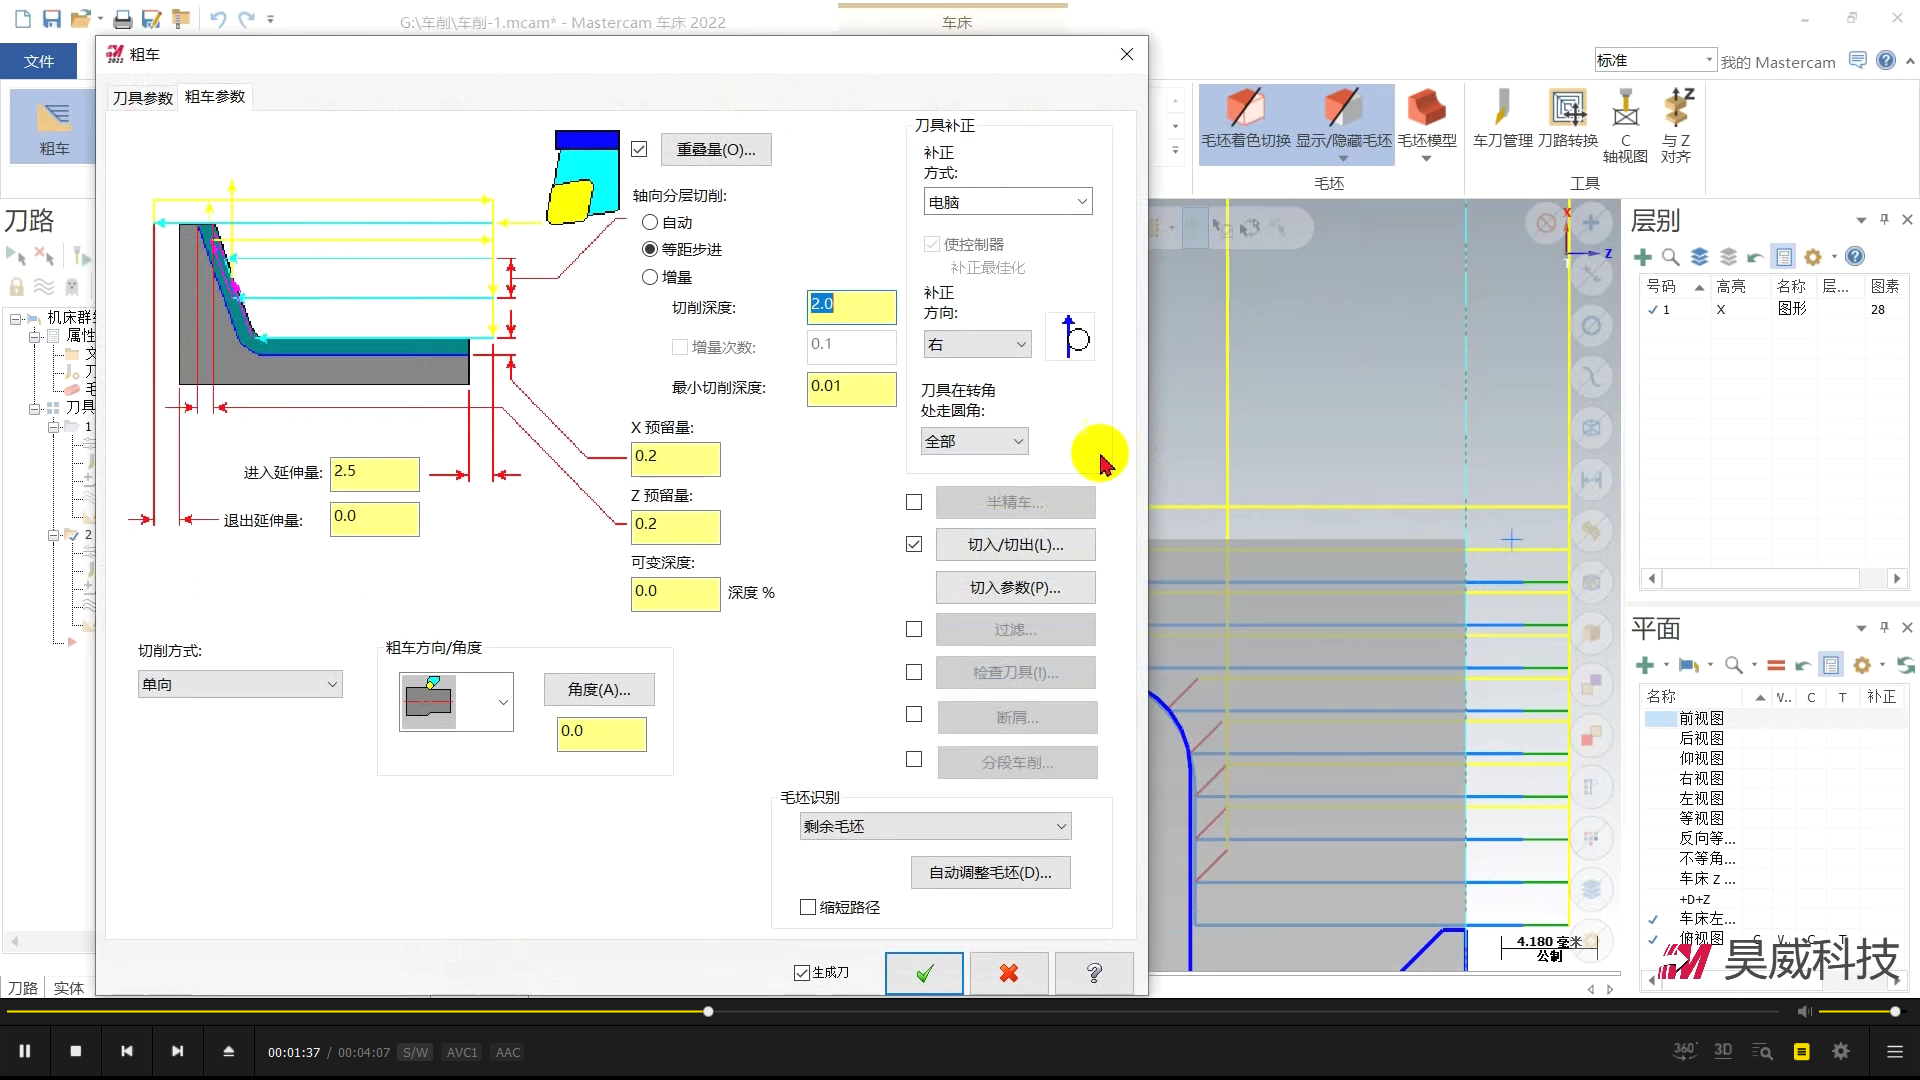Toggle the 缩短路径 checkbox

pos(808,907)
